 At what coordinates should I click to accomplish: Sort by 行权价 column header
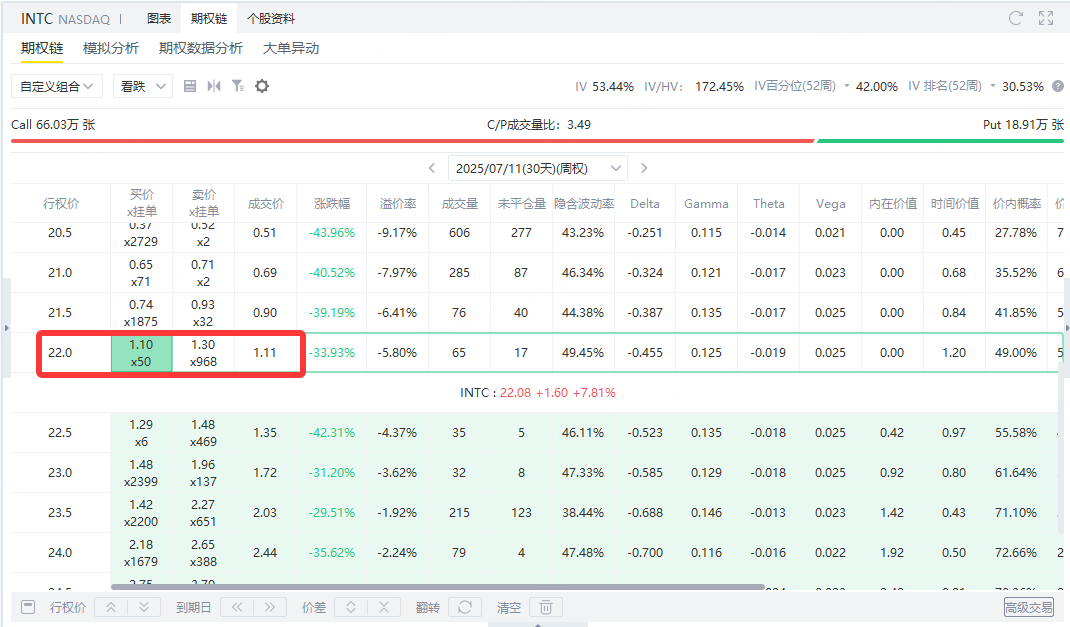point(61,203)
